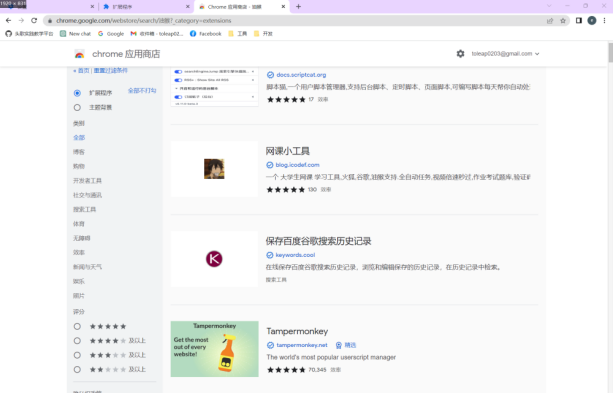This screenshot has width=614, height=394.
Task: Go back using the browser back arrow
Action: point(8,20)
